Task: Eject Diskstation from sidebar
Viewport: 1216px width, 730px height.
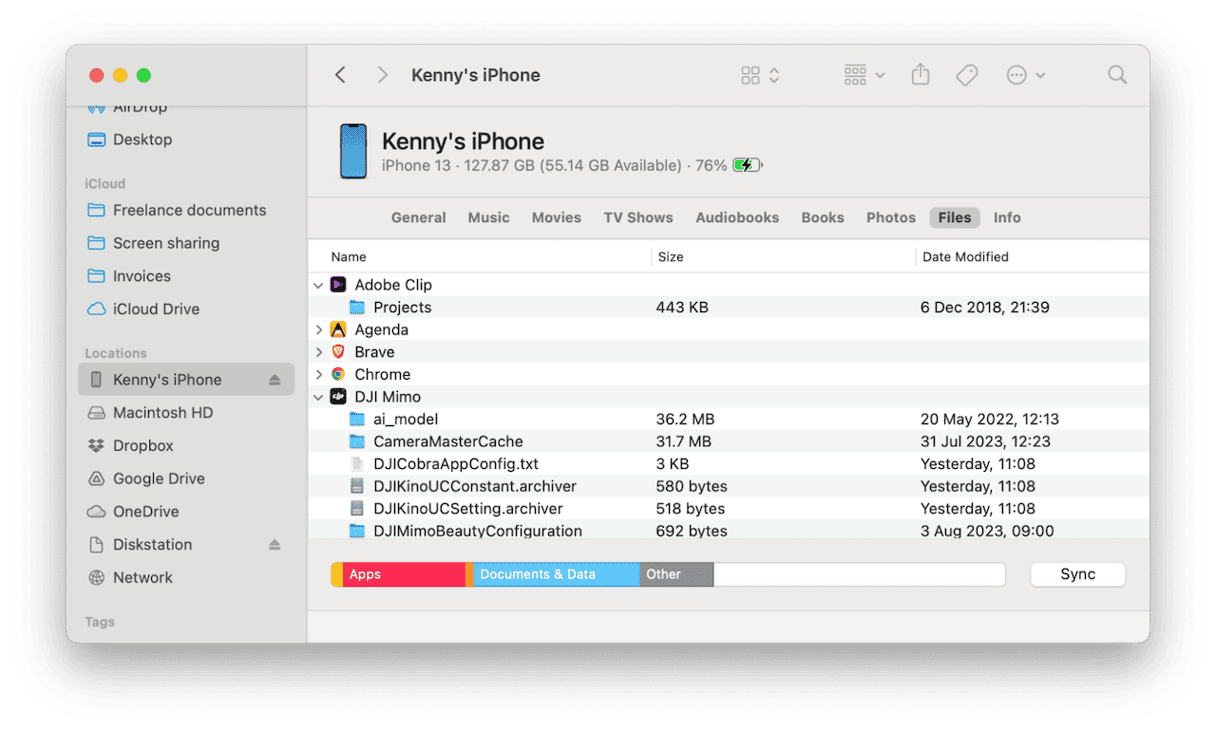Action: [x=275, y=545]
